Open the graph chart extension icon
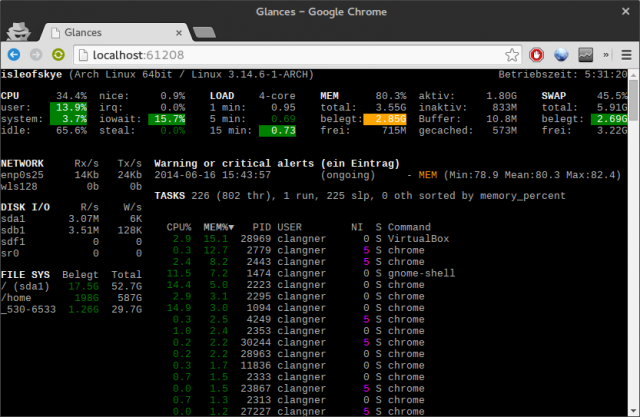 (586, 55)
